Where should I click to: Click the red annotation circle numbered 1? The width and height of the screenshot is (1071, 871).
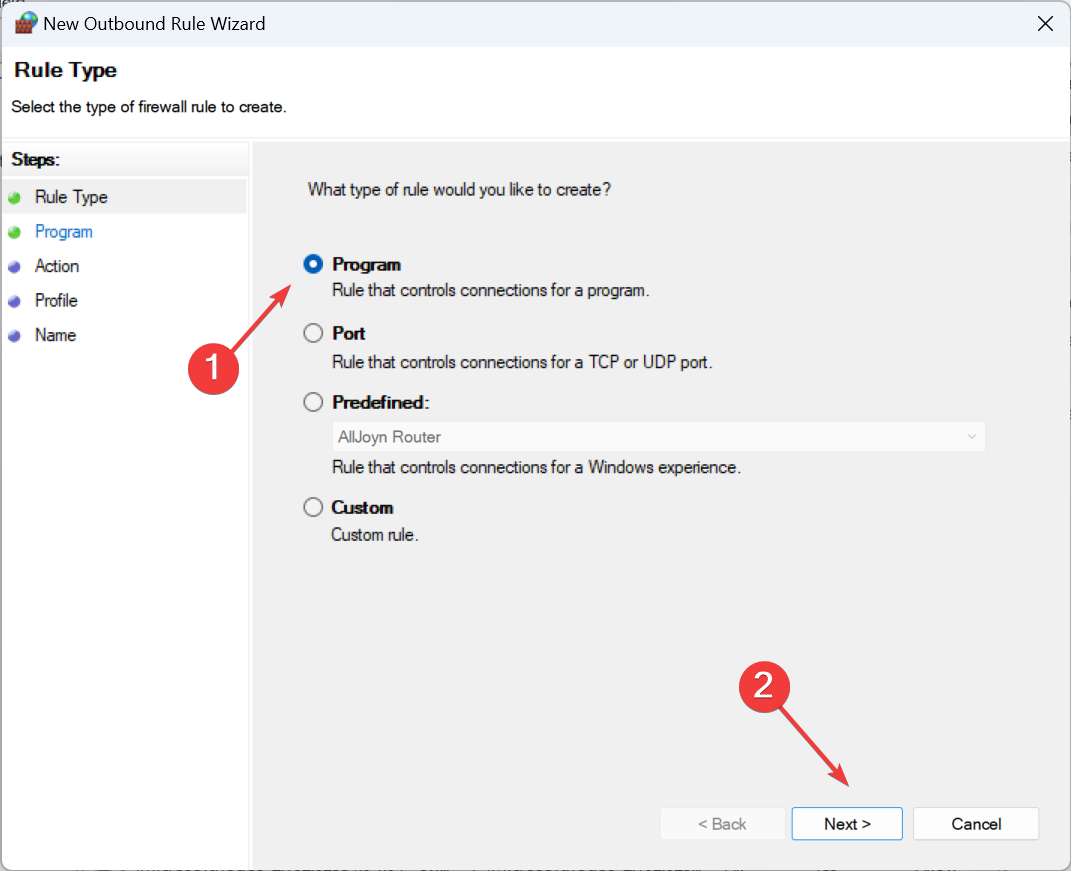click(x=214, y=369)
